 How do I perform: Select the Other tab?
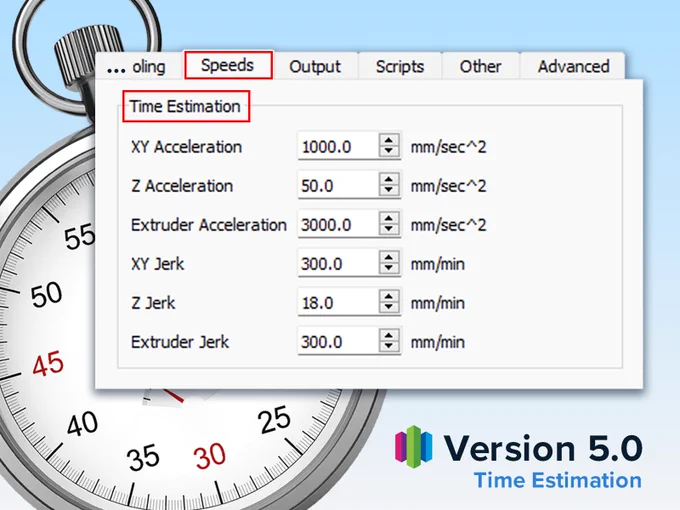pos(481,66)
